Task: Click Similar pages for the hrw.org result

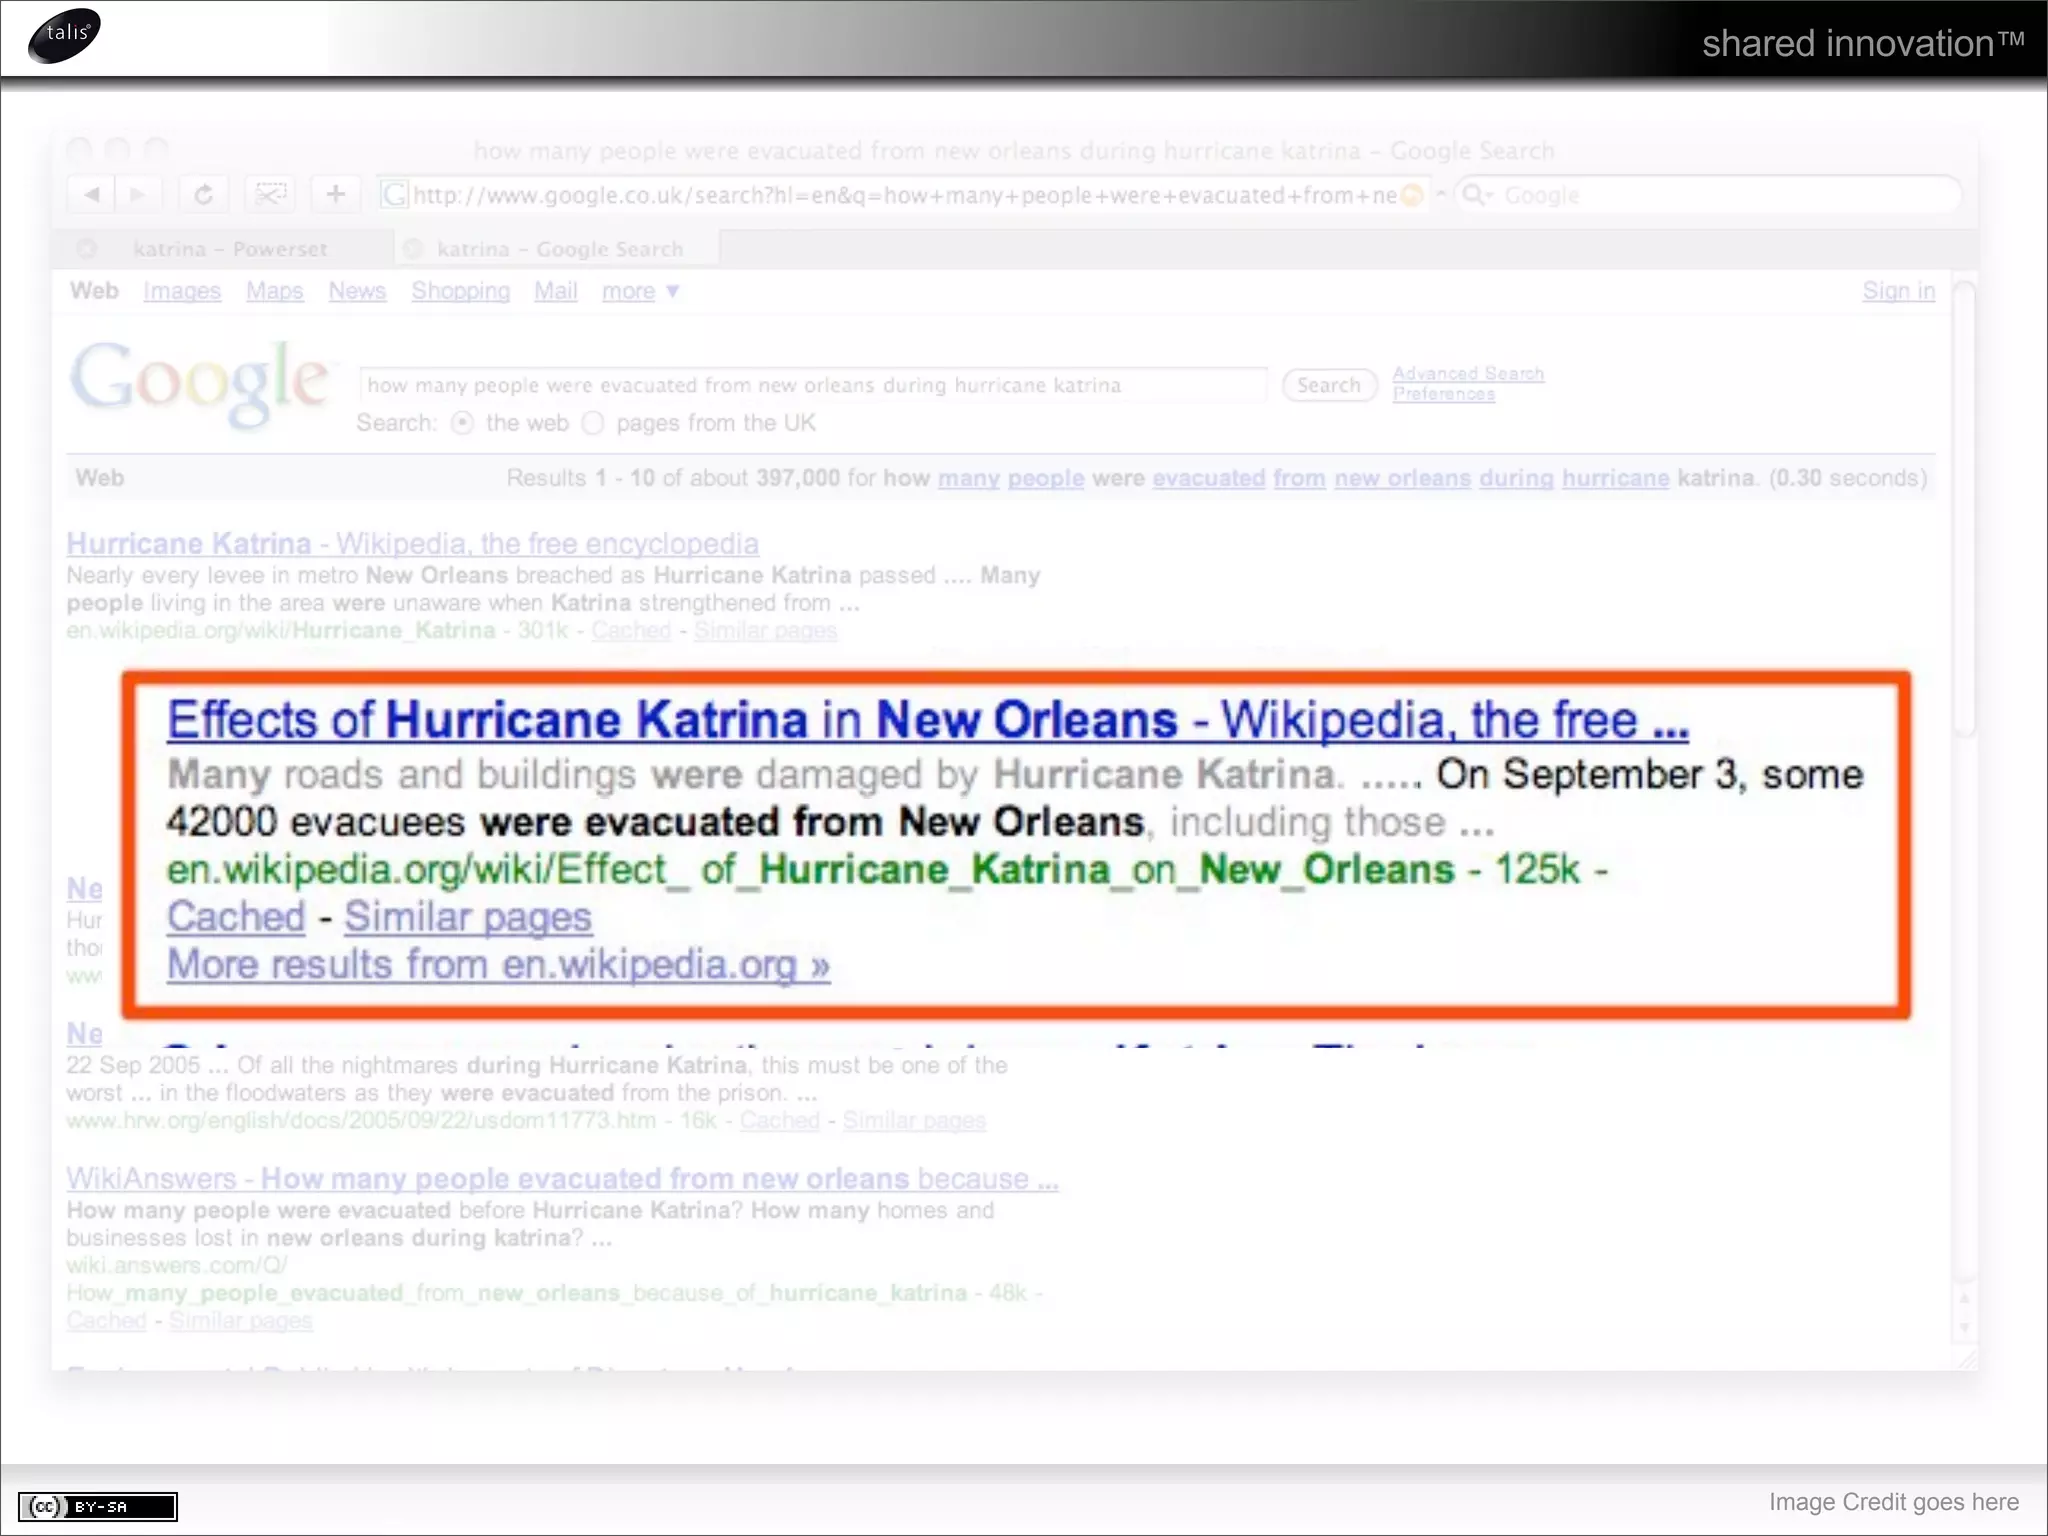Action: [914, 1121]
